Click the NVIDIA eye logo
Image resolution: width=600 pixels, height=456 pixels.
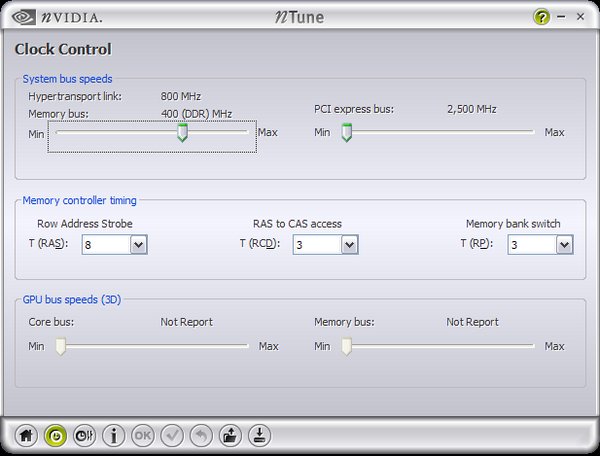(23, 17)
